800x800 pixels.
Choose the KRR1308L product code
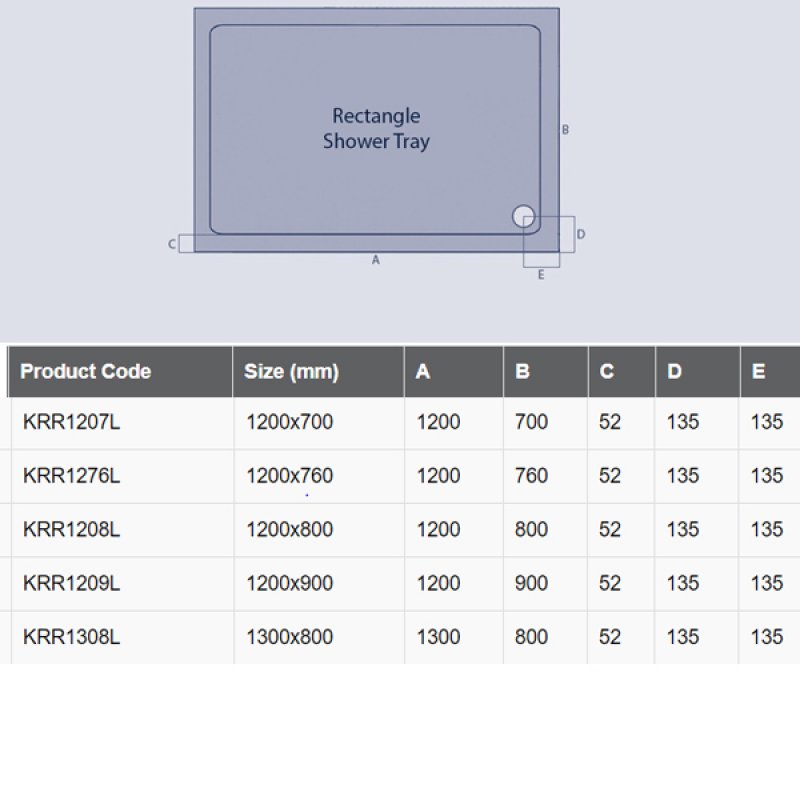(x=71, y=637)
